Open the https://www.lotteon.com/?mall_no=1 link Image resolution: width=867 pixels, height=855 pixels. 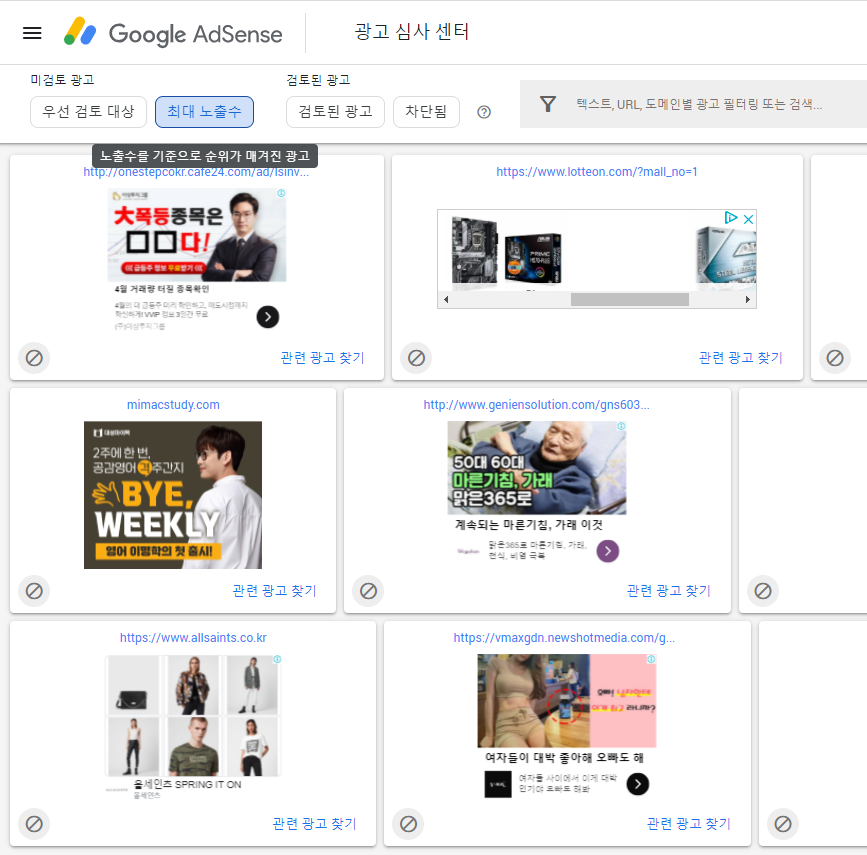pos(597,172)
